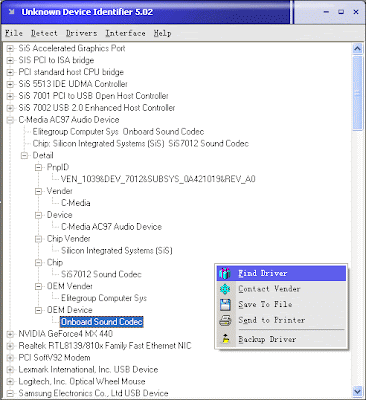Select Silicon Integrated Systems (SiS) under Chip Vender
Image resolution: width=366 pixels, height=400 pixels.
click(x=117, y=251)
